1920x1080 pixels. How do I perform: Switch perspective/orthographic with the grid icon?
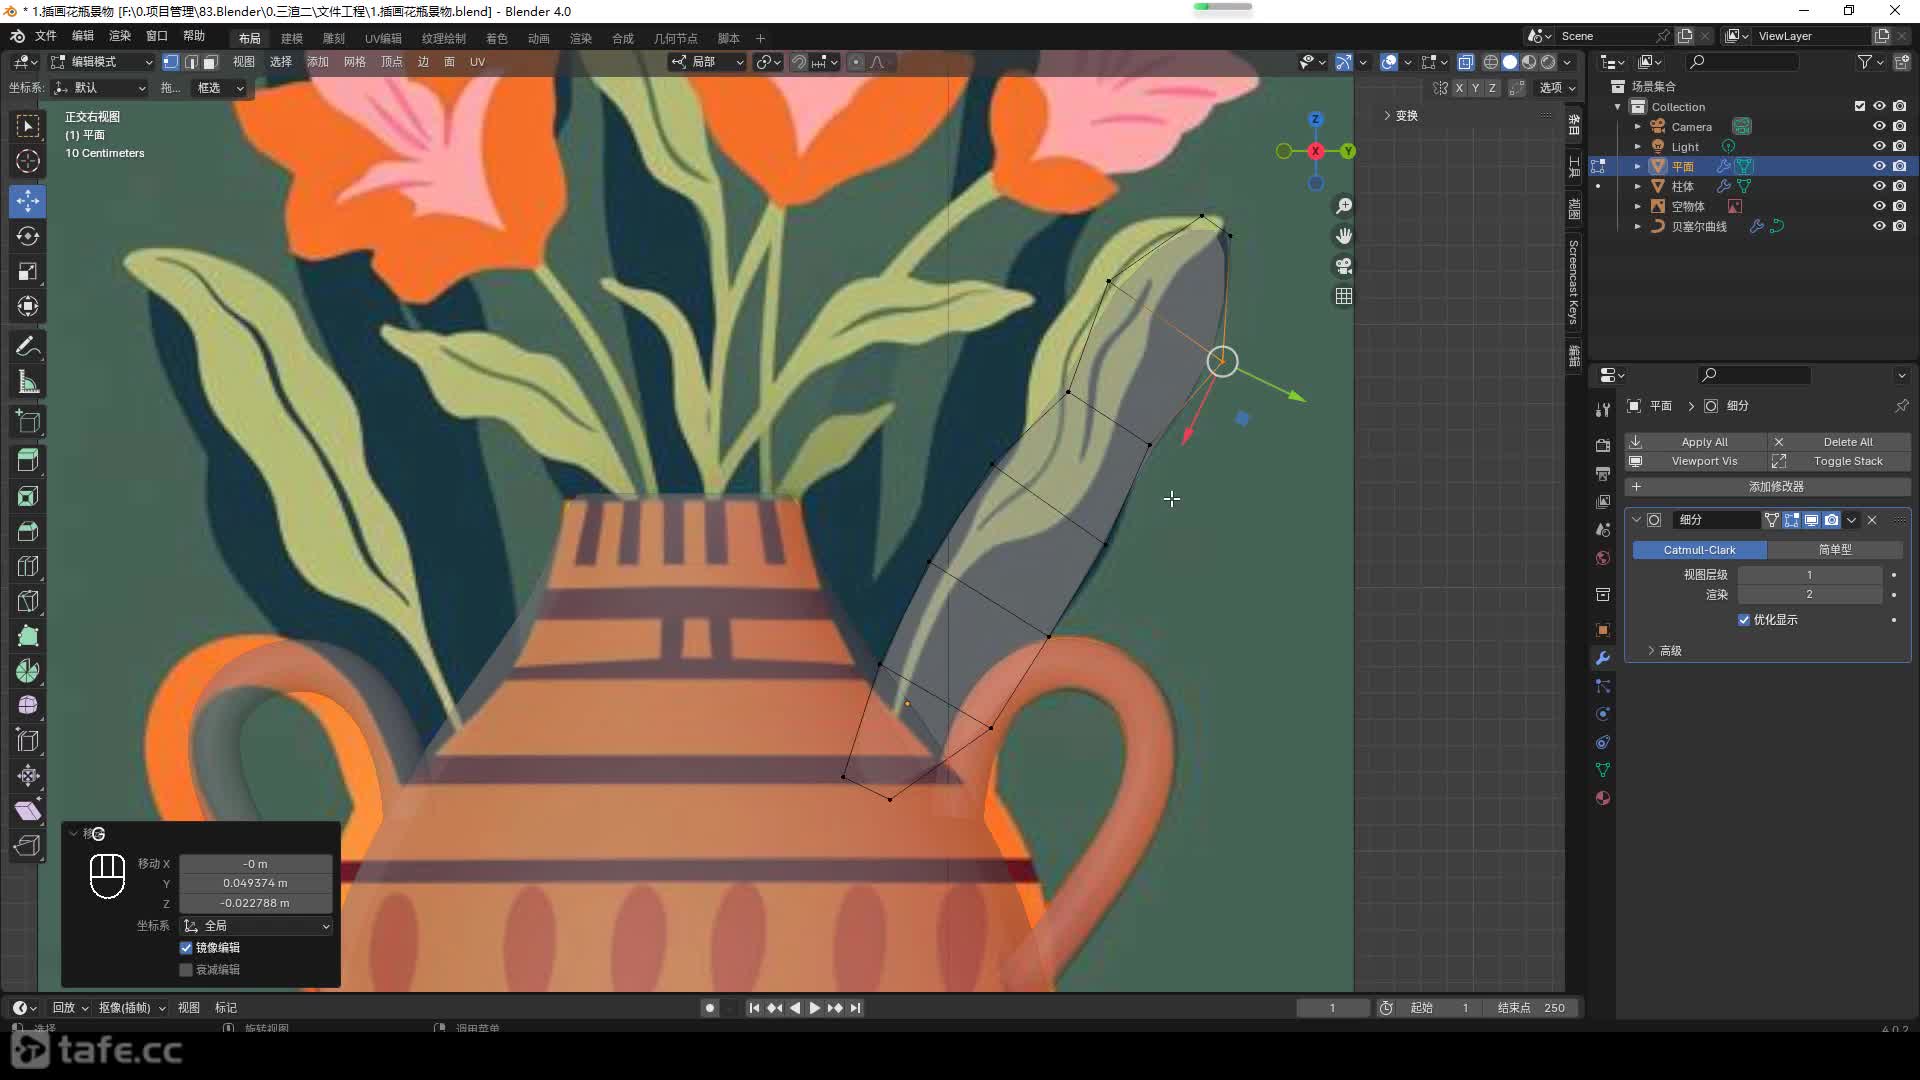[1344, 296]
